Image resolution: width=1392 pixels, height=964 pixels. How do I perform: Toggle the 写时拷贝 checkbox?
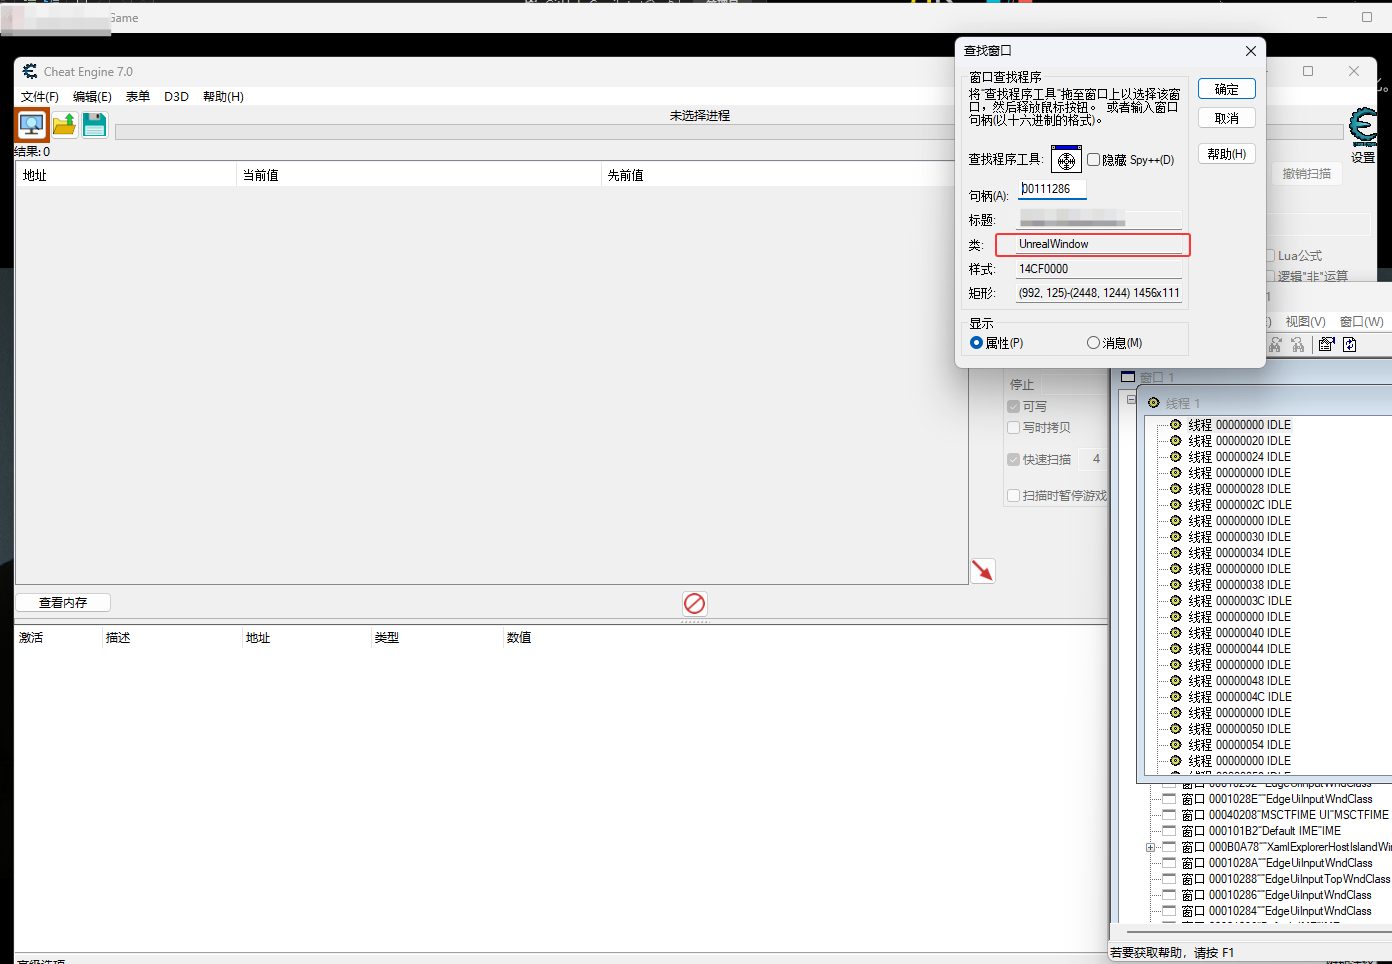(1014, 427)
